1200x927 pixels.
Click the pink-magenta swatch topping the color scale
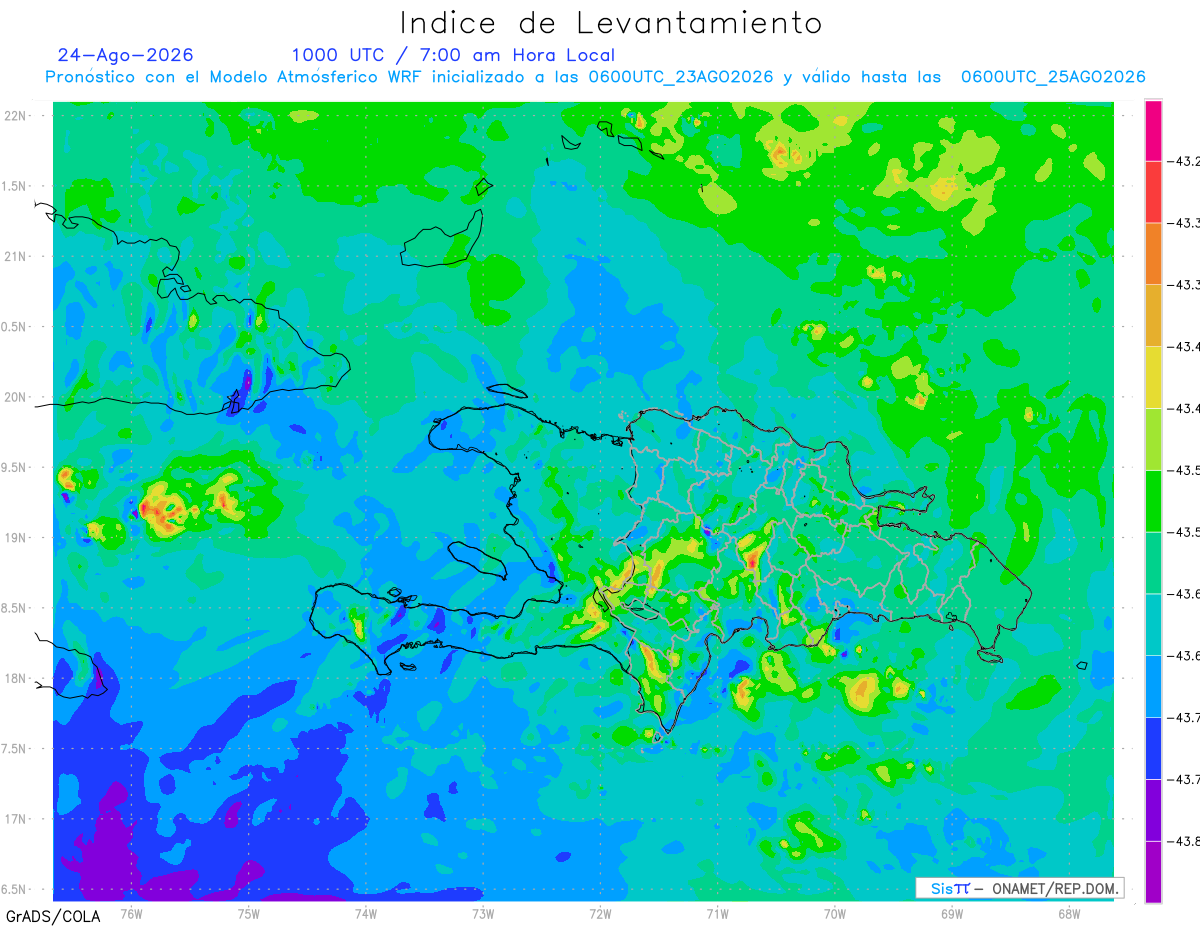pos(1153,131)
